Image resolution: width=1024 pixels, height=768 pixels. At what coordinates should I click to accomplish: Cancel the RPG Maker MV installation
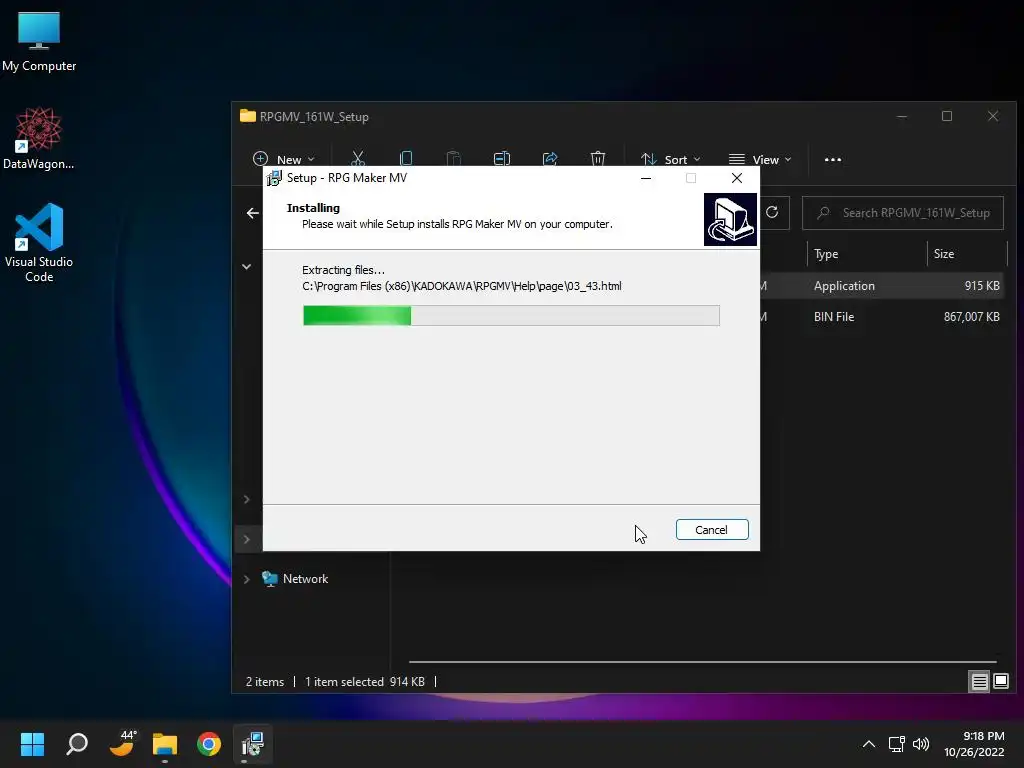[x=712, y=530]
